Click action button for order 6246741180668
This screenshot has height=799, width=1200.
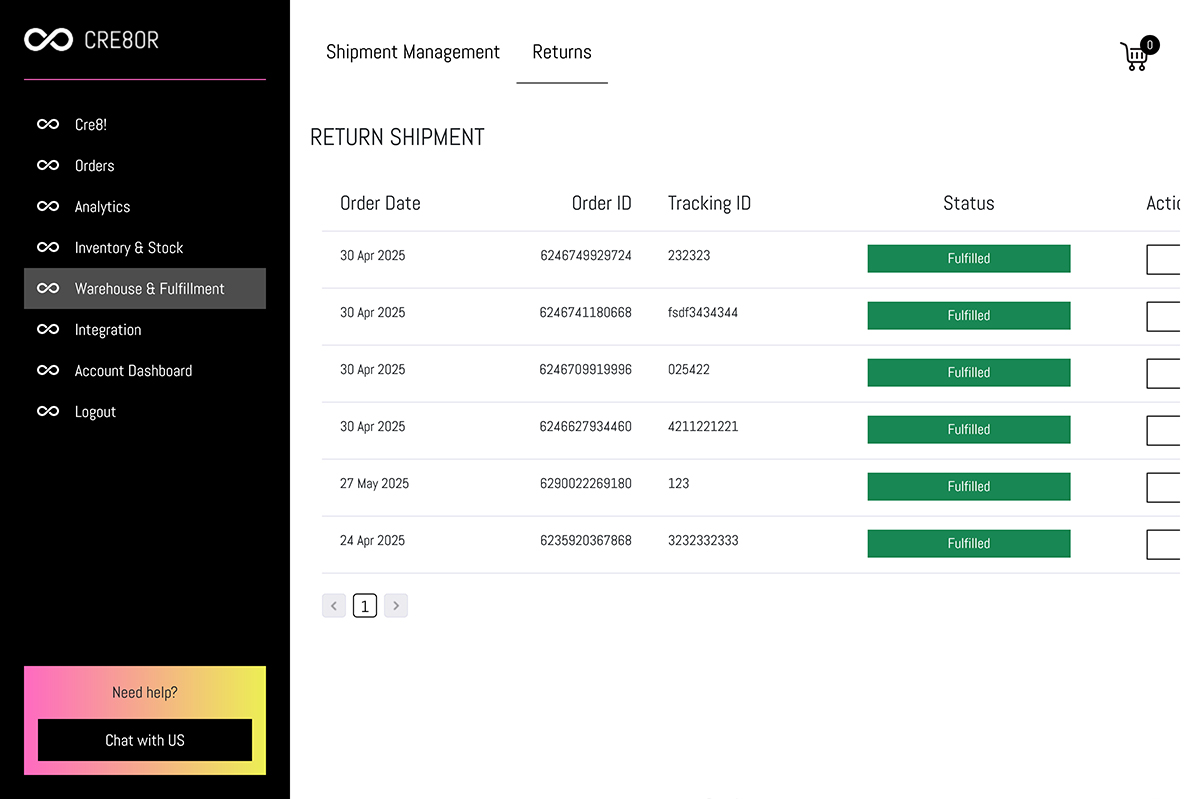(1163, 317)
